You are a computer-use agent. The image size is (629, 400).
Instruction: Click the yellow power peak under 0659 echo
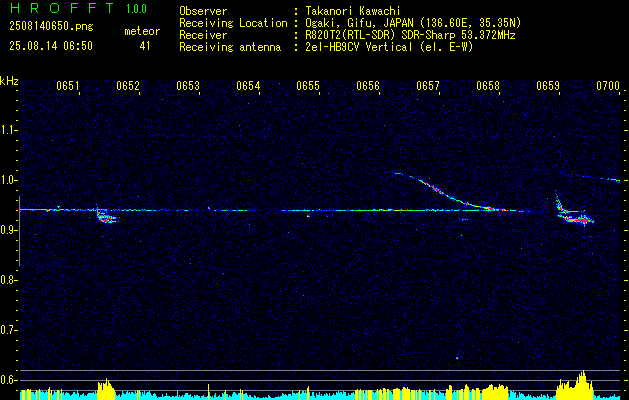[x=574, y=386]
